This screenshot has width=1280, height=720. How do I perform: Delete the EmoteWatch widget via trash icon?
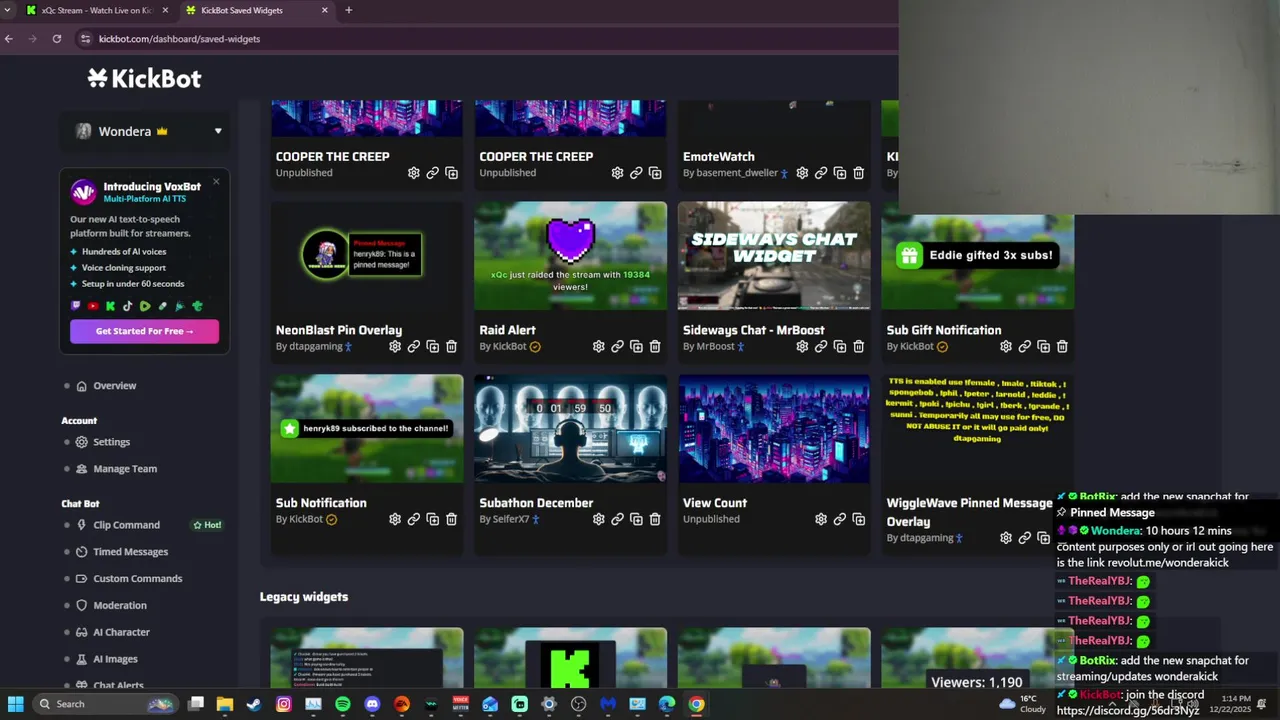[858, 173]
